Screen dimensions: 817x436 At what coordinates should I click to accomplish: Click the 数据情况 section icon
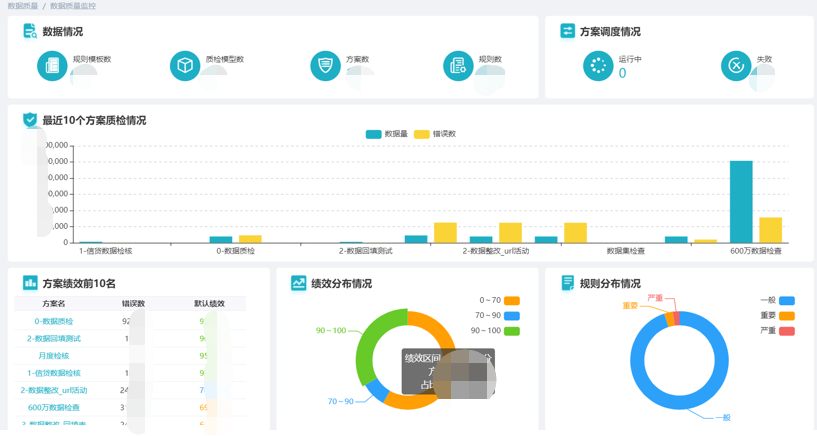(30, 31)
